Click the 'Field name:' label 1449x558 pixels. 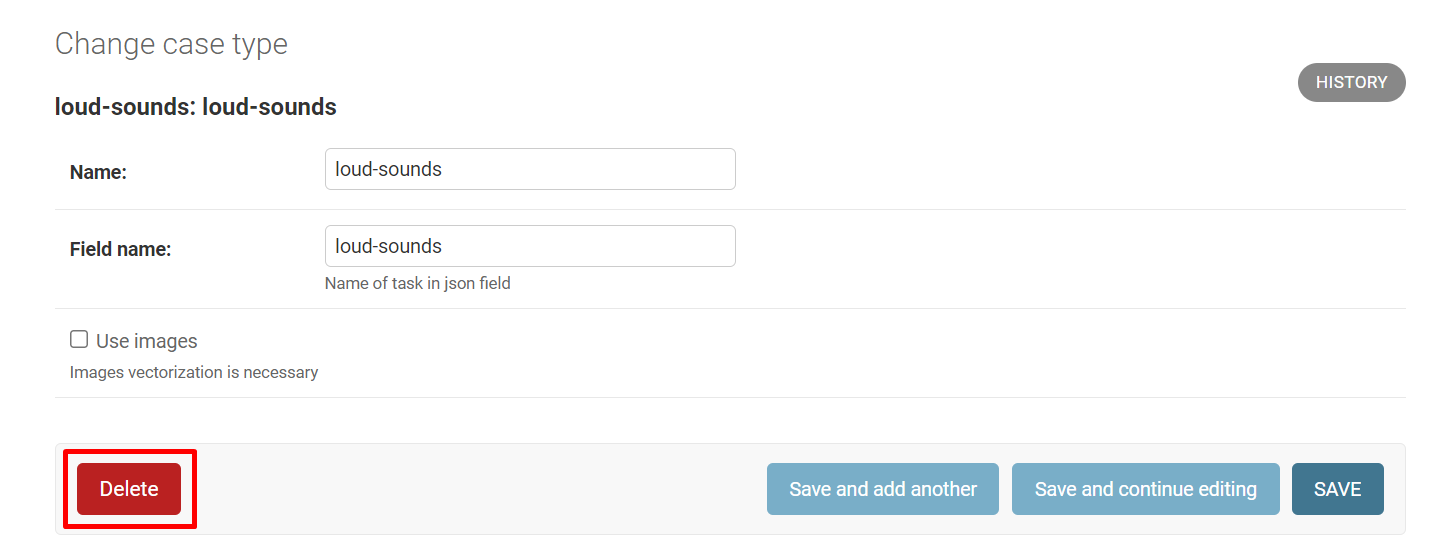(x=120, y=249)
